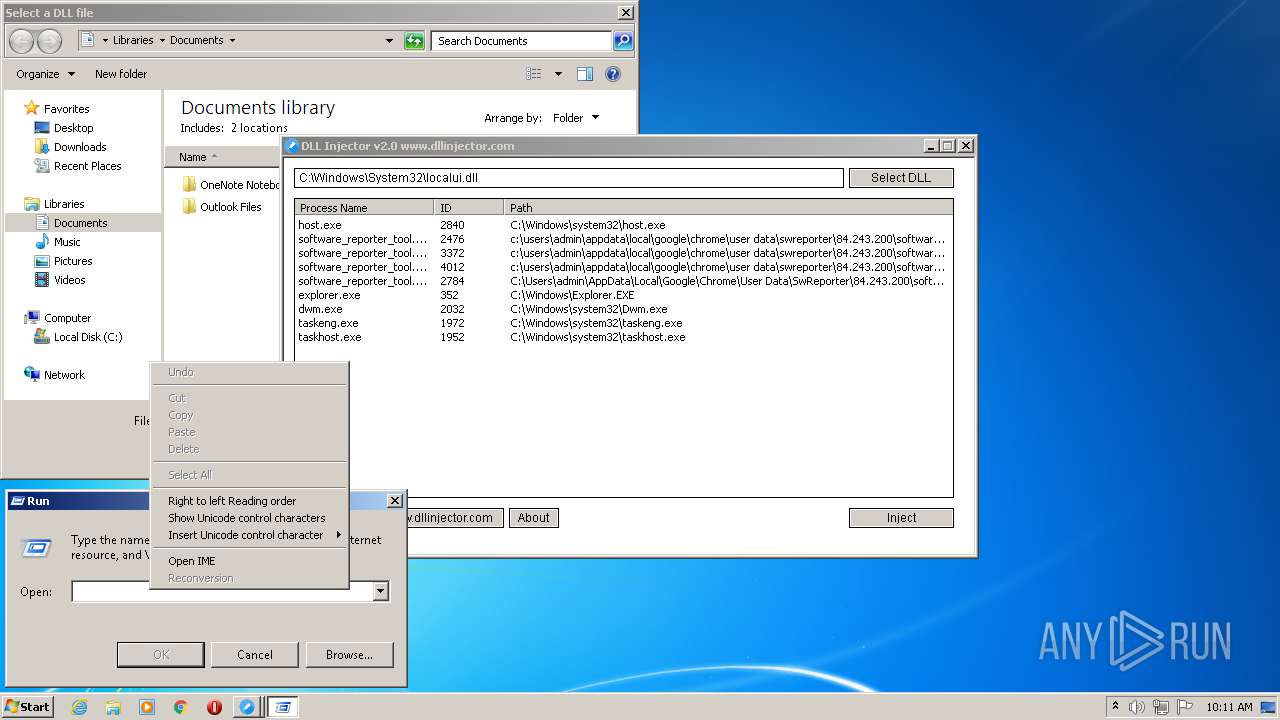Open the Action Center flag icon
This screenshot has height=720, width=1280.
point(1185,707)
